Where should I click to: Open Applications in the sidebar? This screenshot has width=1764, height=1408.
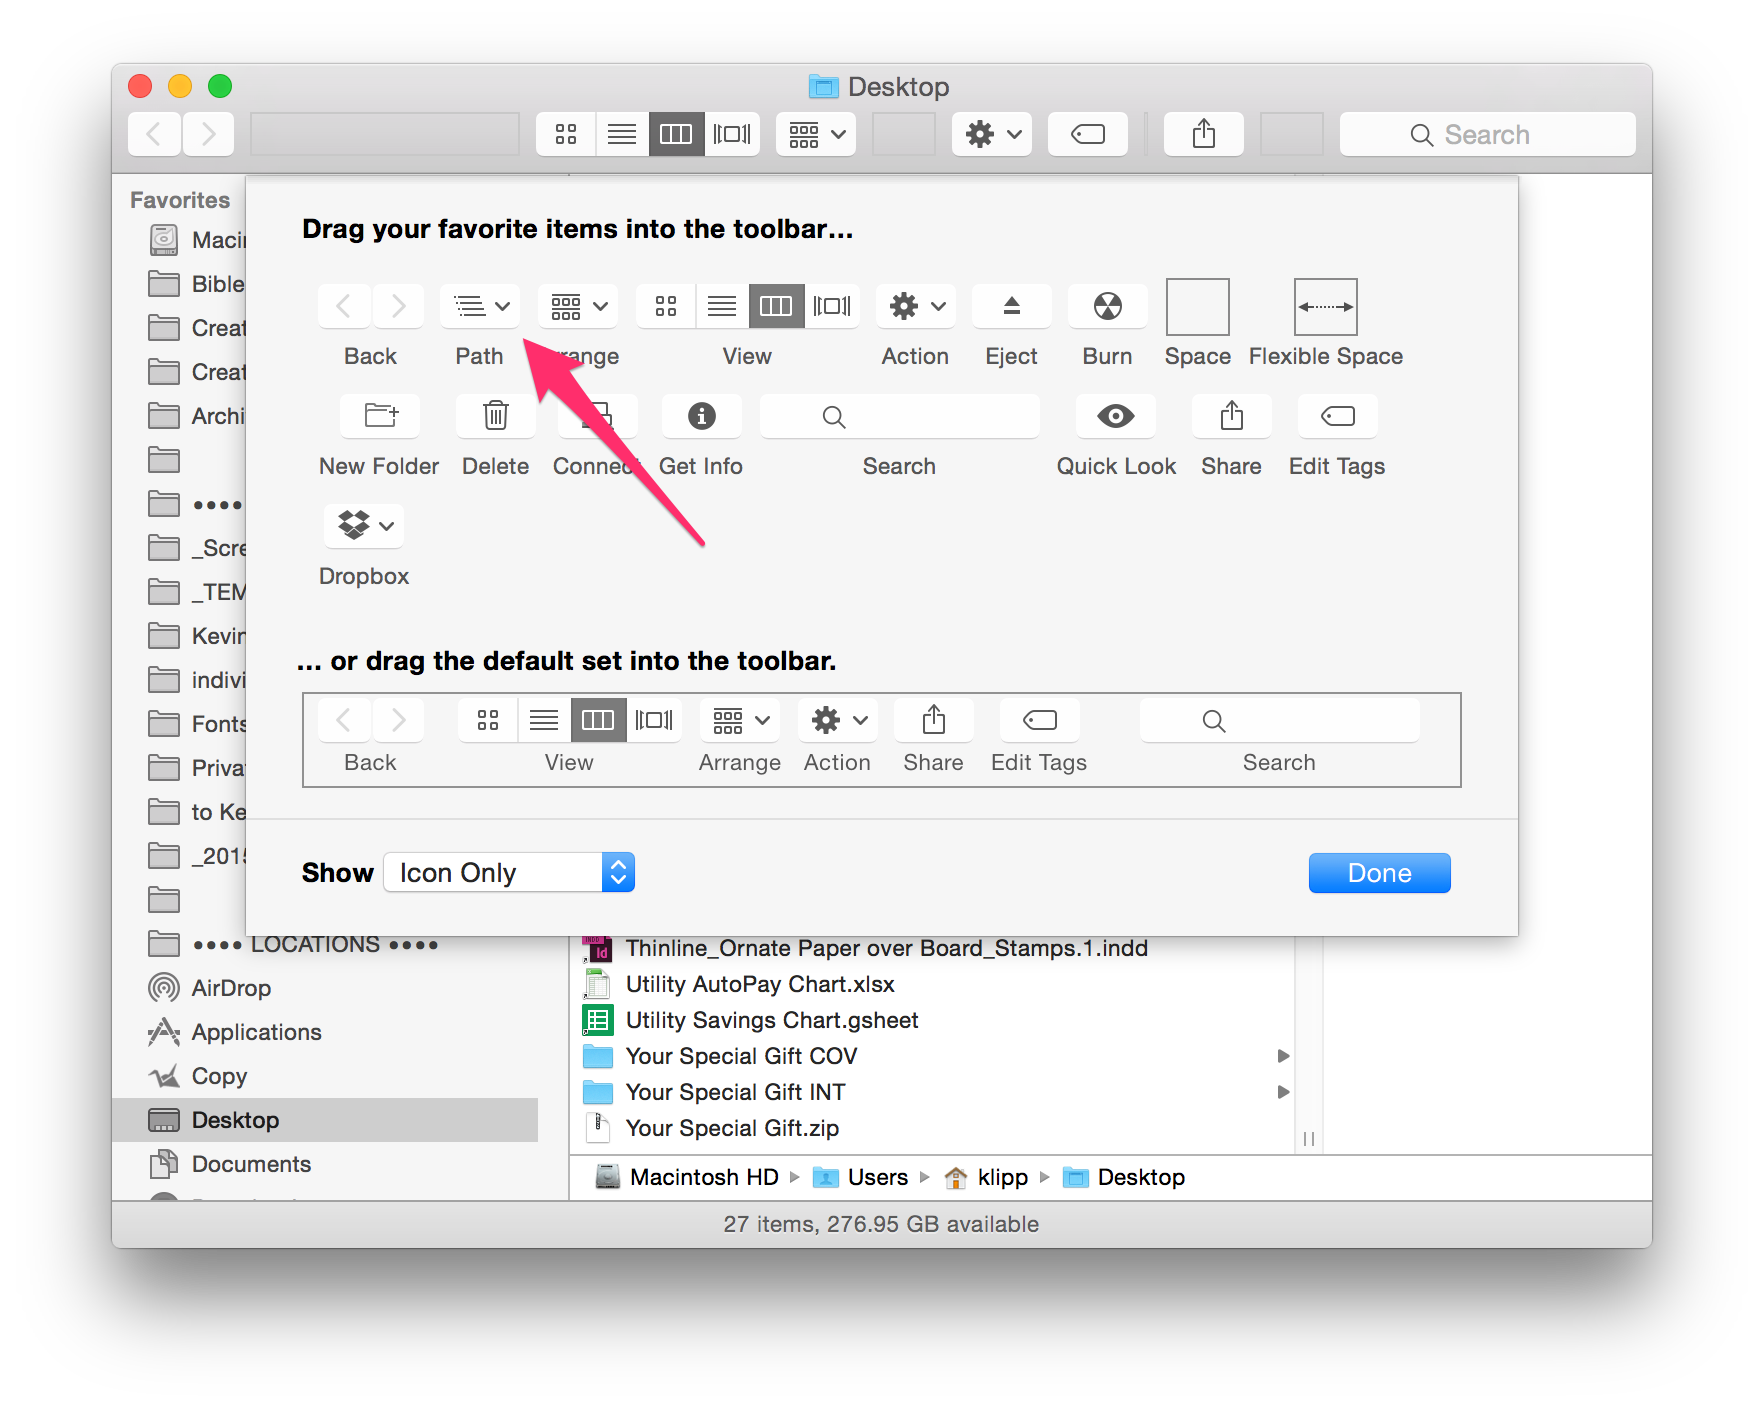[256, 1032]
